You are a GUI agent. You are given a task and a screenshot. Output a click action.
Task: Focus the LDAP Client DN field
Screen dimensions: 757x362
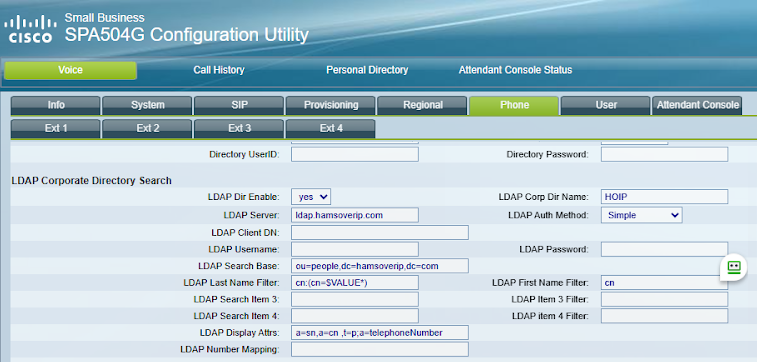coord(380,232)
